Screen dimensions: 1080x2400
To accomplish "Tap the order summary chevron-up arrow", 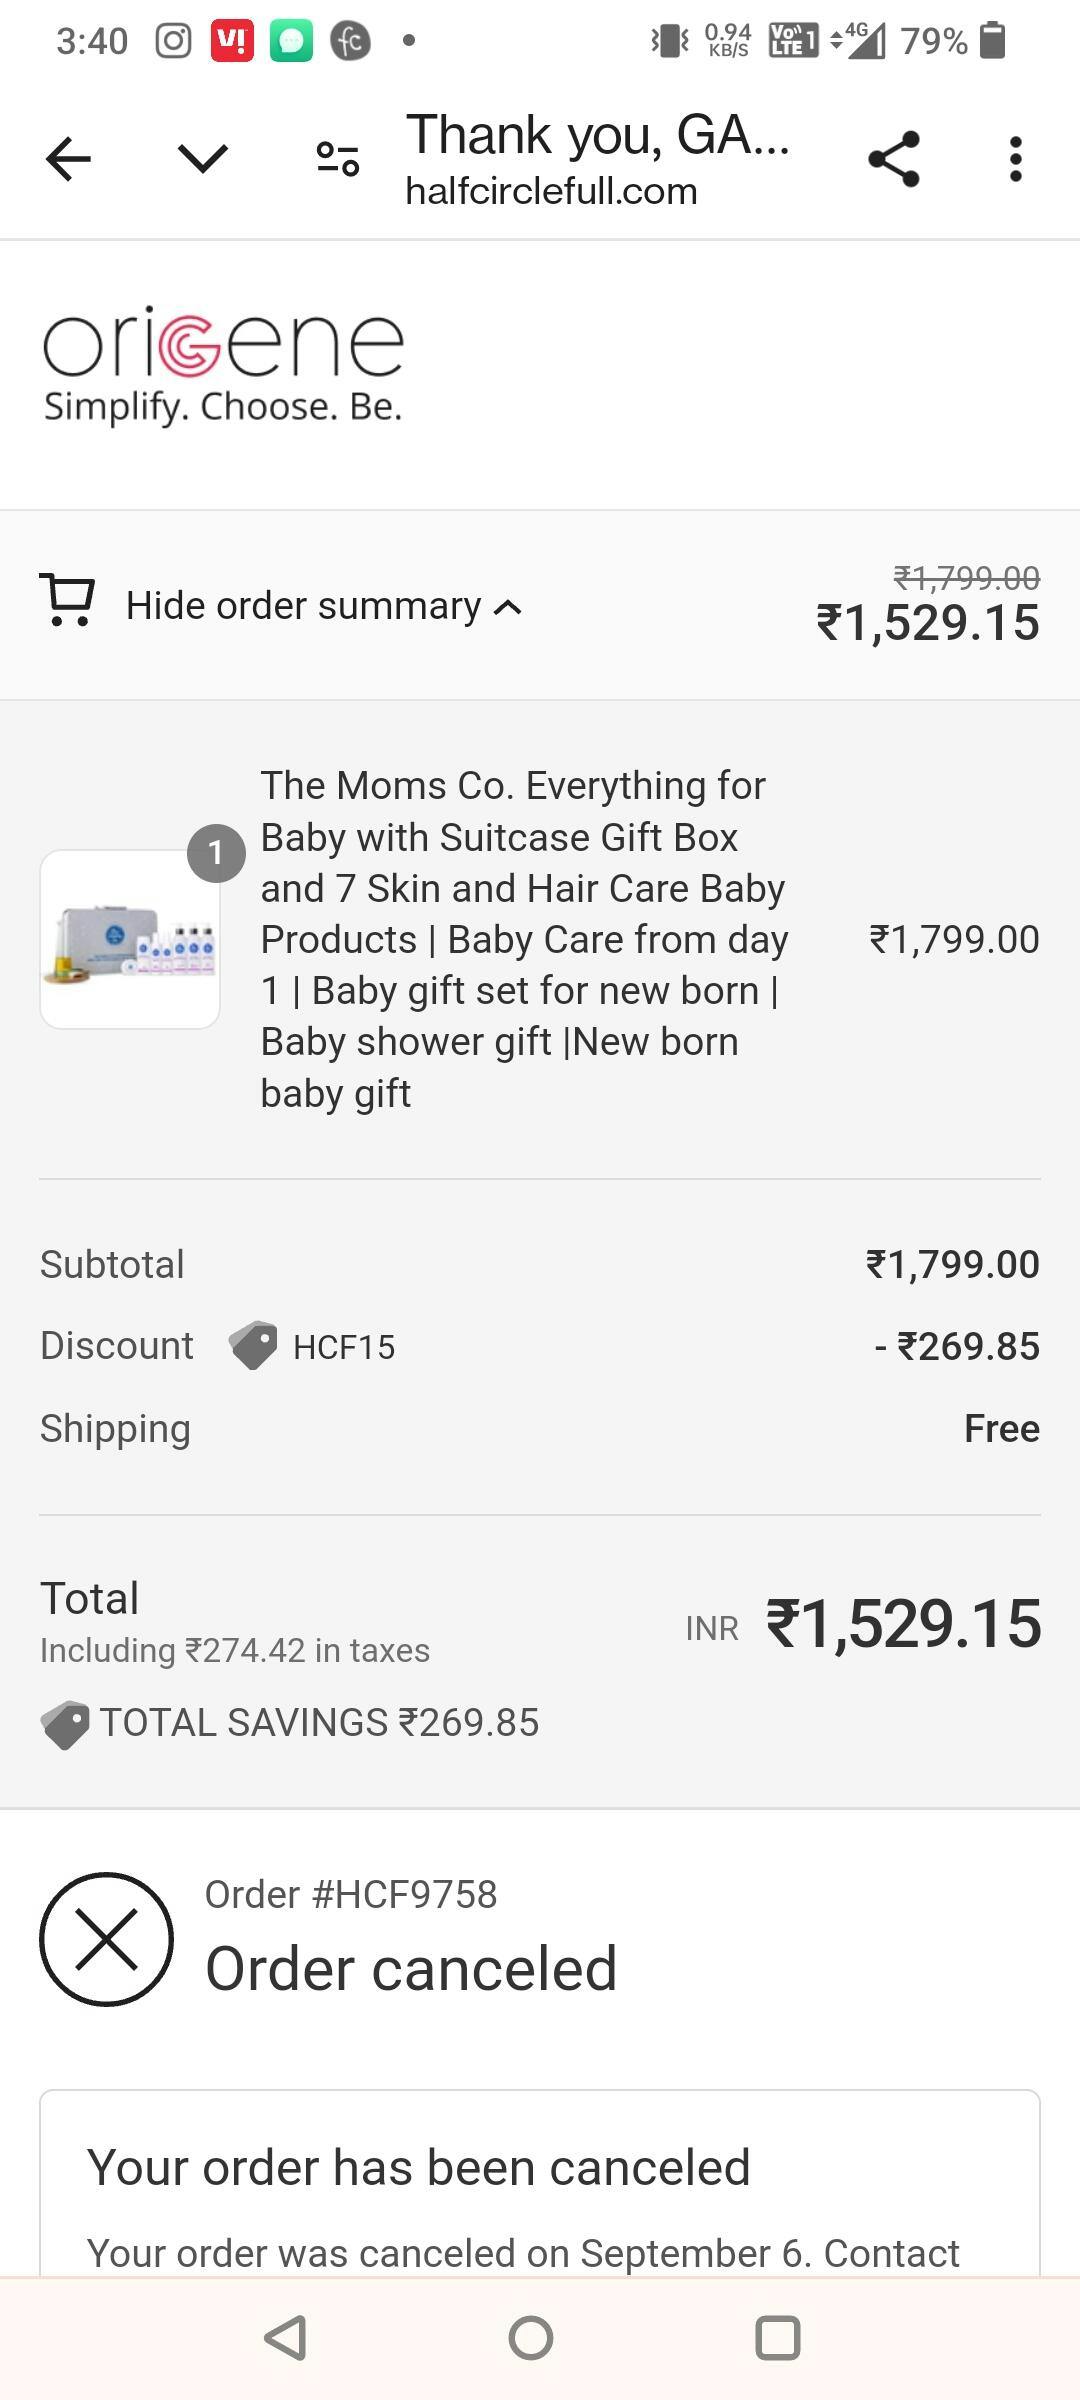I will [508, 607].
